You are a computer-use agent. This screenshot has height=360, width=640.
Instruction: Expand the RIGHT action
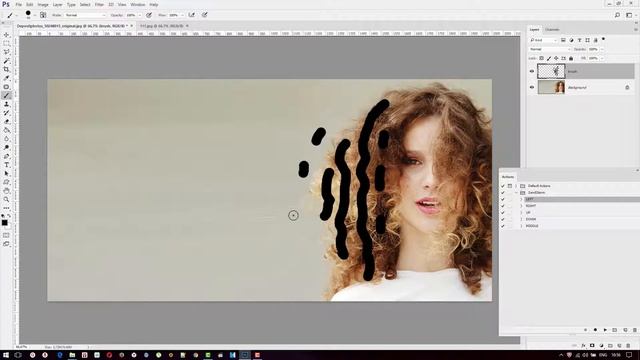[x=521, y=206]
